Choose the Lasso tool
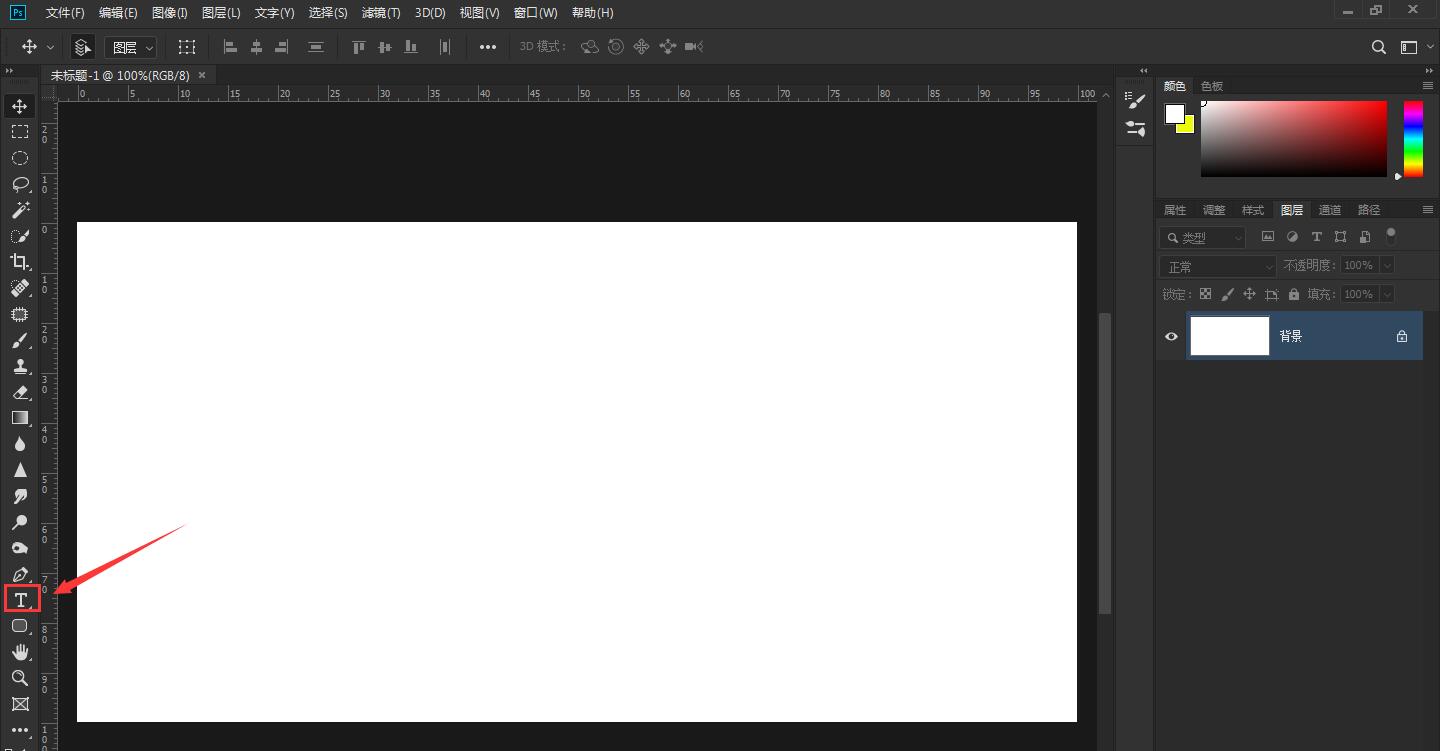The width and height of the screenshot is (1440, 751). pyautogui.click(x=20, y=184)
